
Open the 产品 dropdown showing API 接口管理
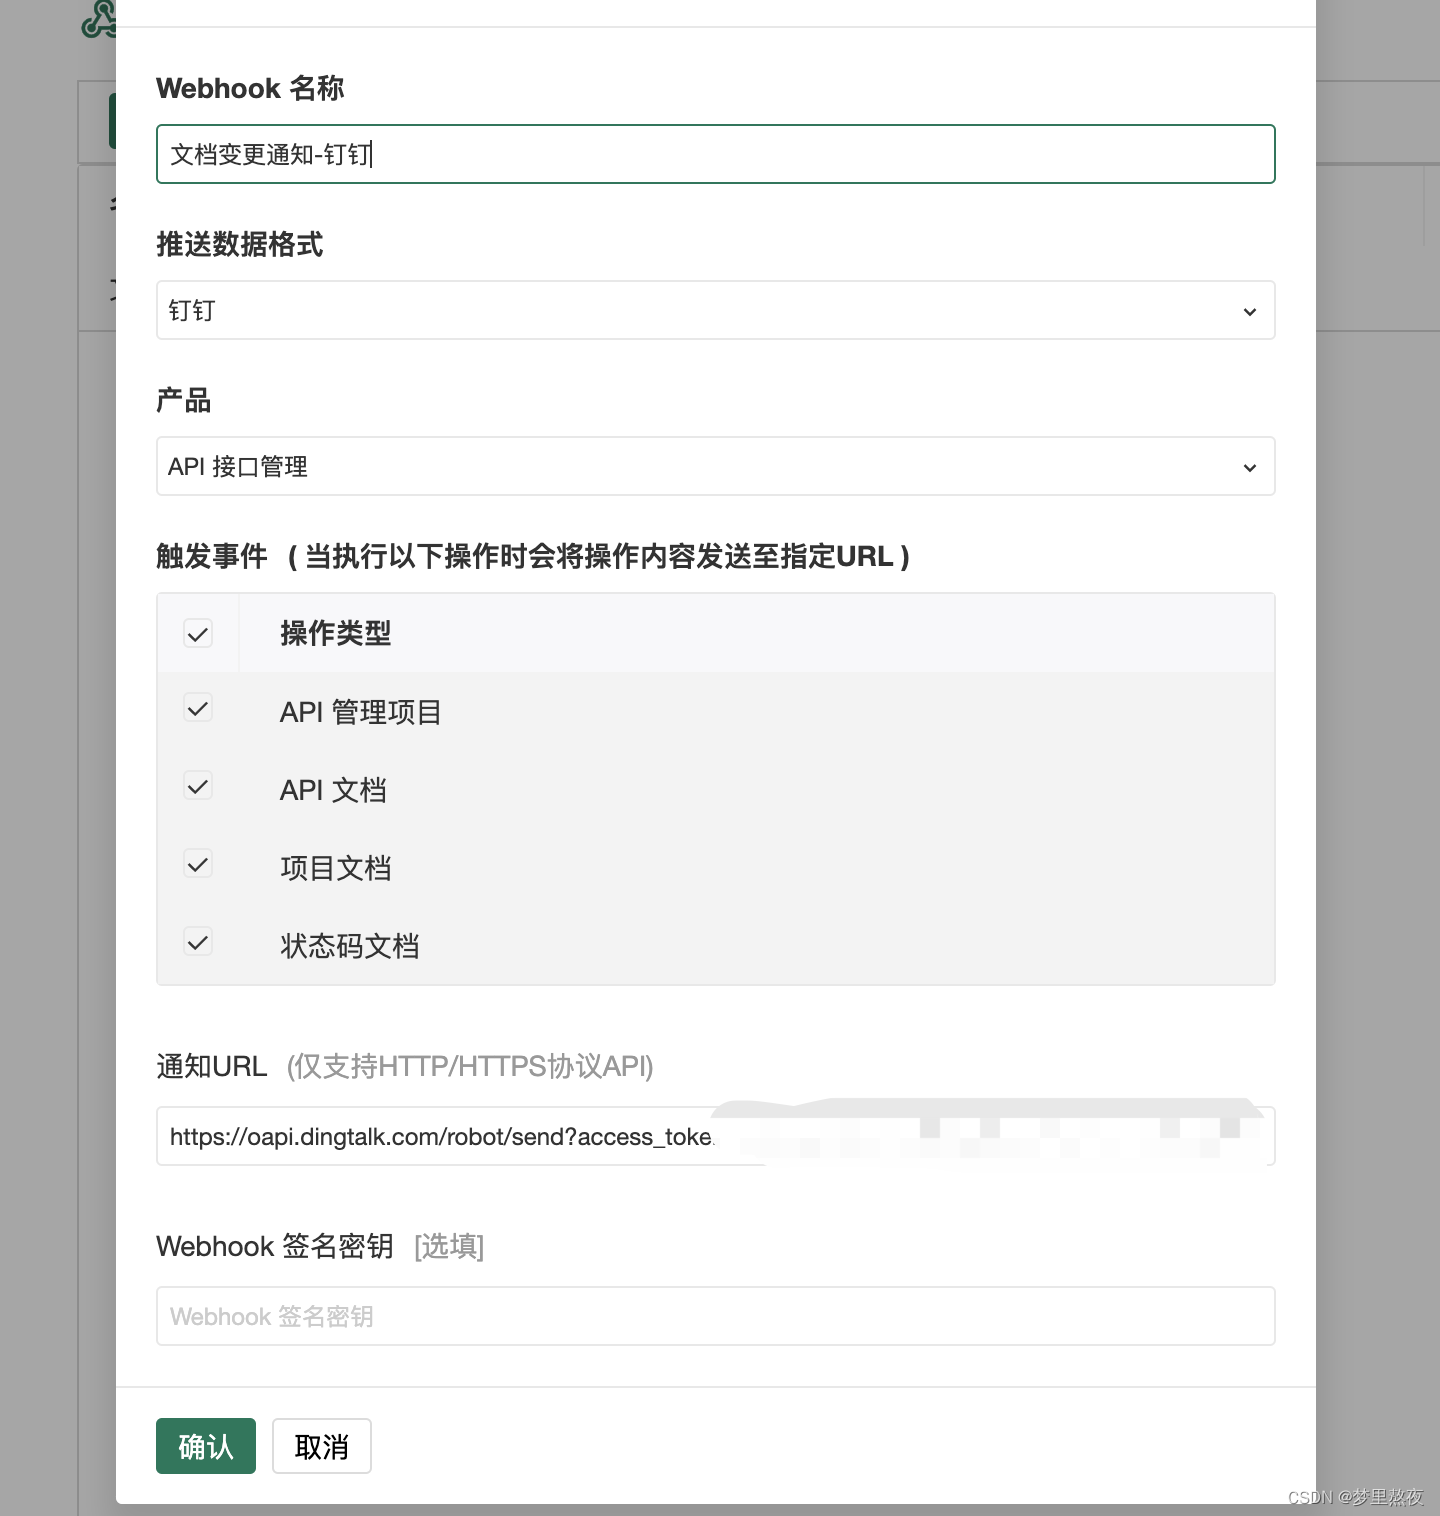(715, 466)
